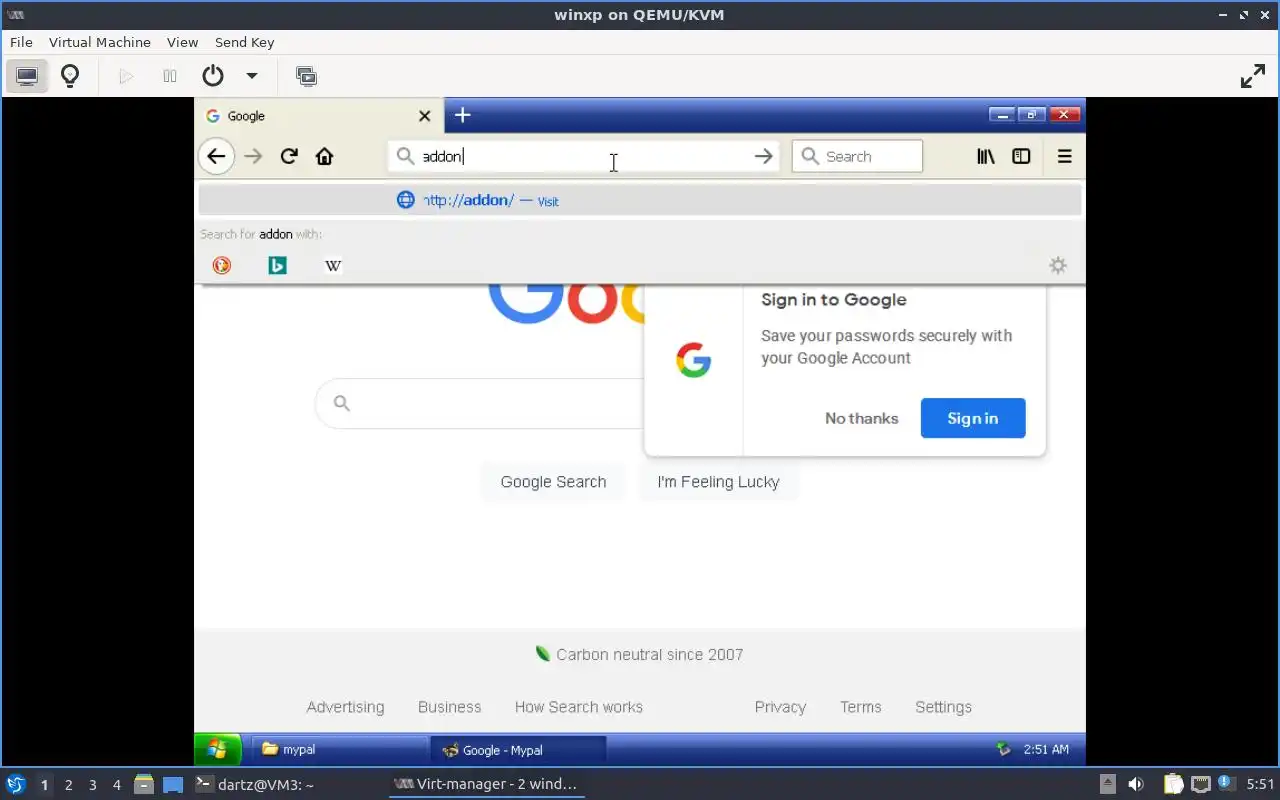The height and width of the screenshot is (800, 1280).
Task: Reload the current page
Action: (x=289, y=156)
